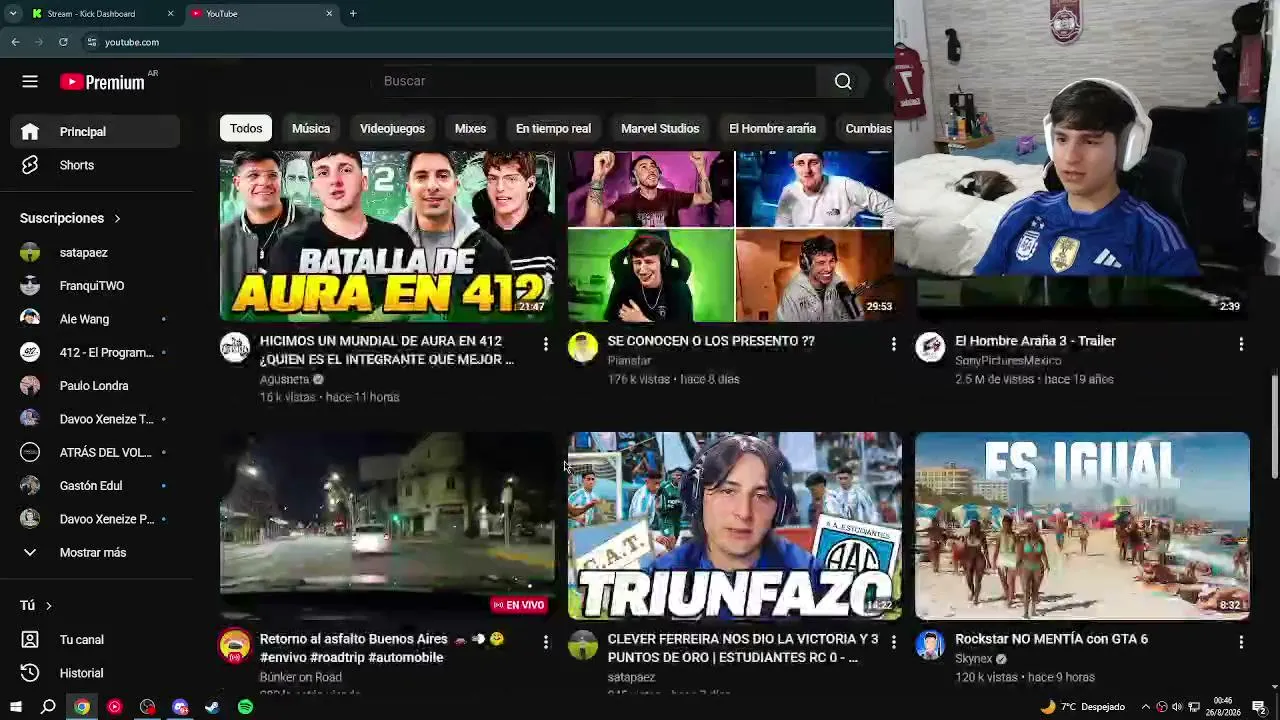
Task: Open more options for Rockstar GTA 6 video
Action: coord(1241,642)
